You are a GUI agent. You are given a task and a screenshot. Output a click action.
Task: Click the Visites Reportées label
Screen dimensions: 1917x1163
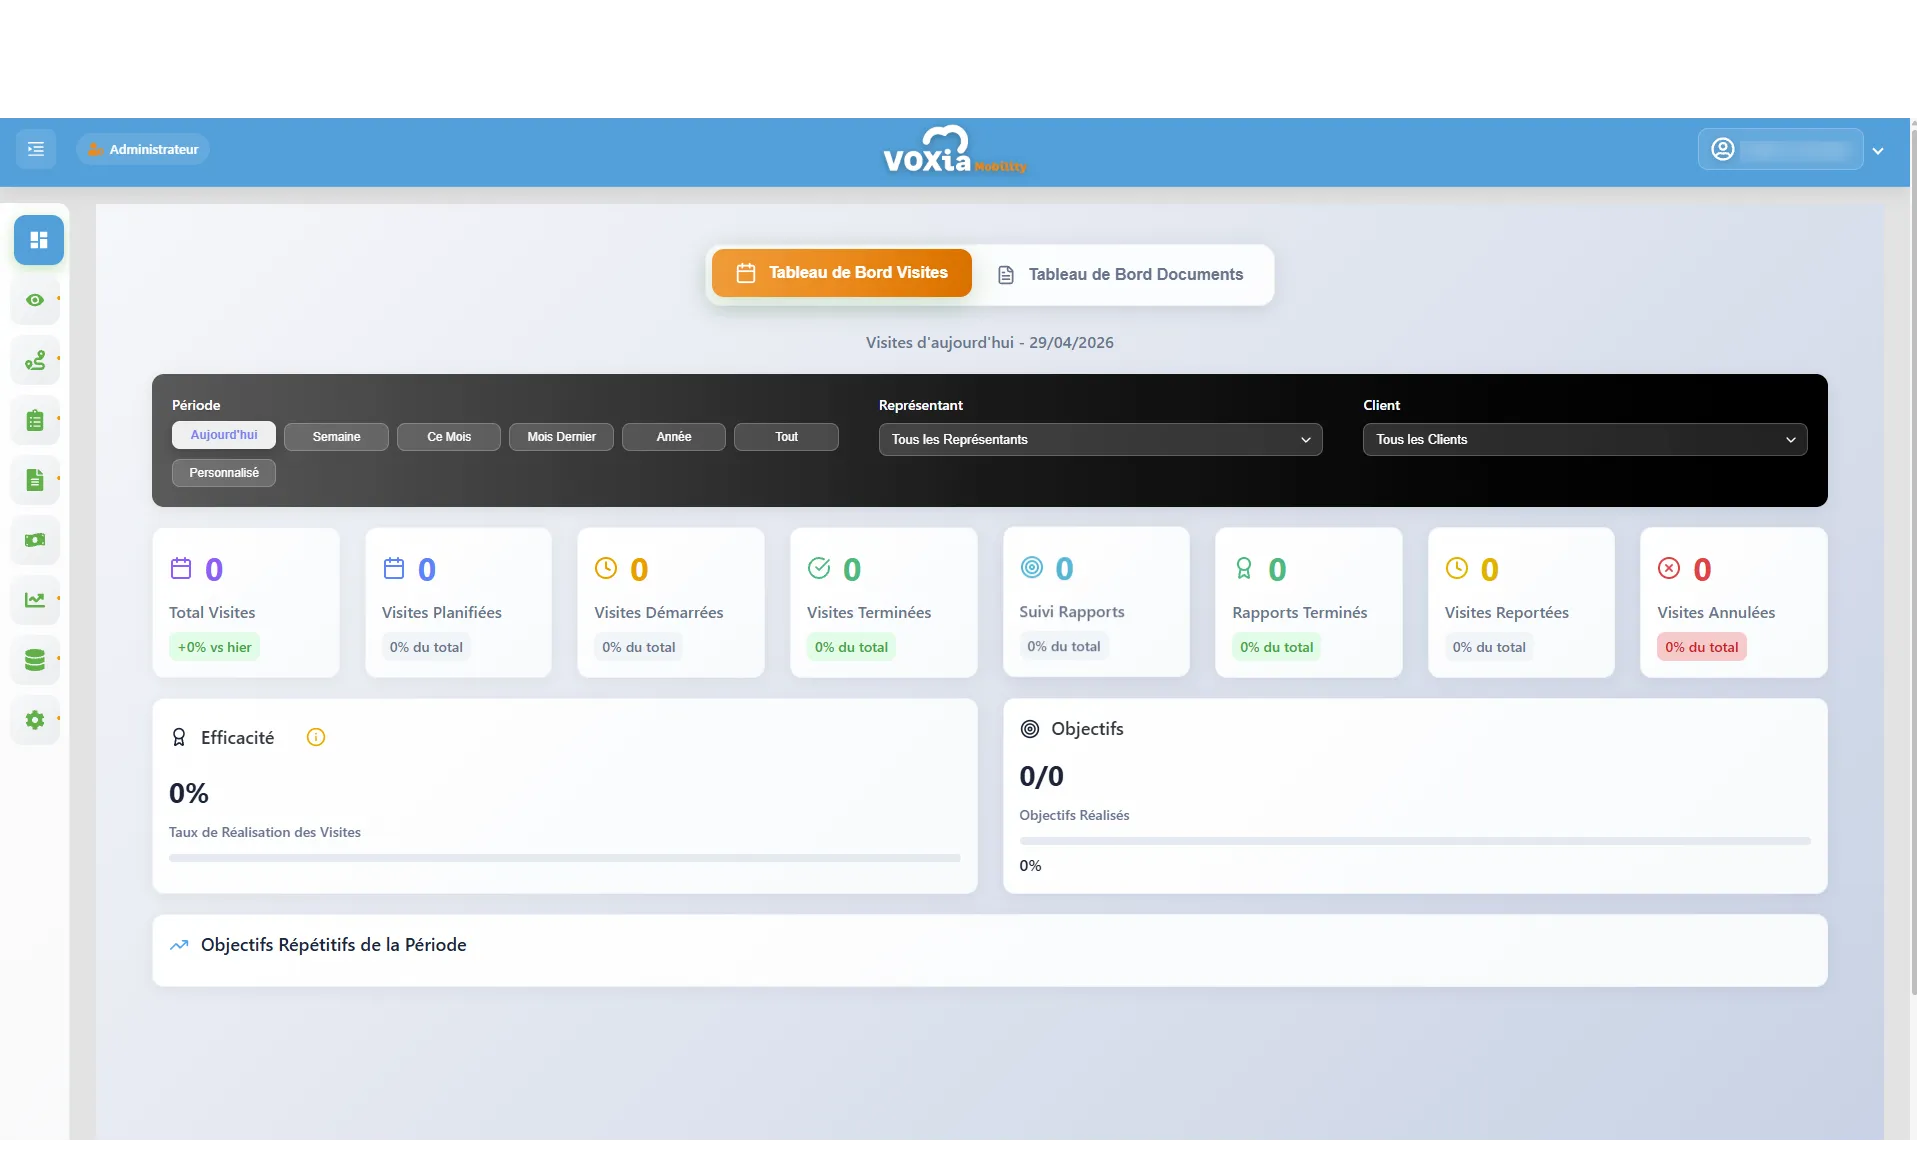[1506, 613]
